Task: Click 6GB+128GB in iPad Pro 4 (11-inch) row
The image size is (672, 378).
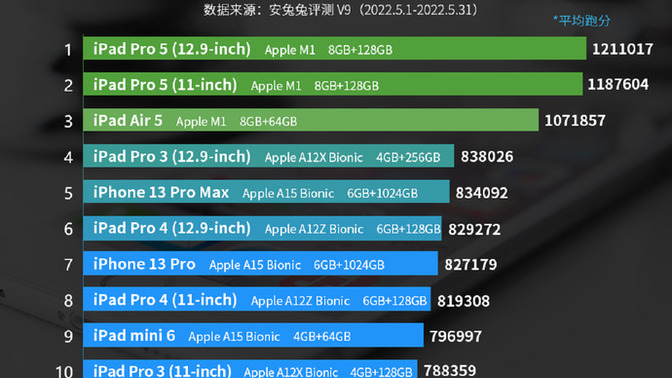Action: tap(395, 301)
